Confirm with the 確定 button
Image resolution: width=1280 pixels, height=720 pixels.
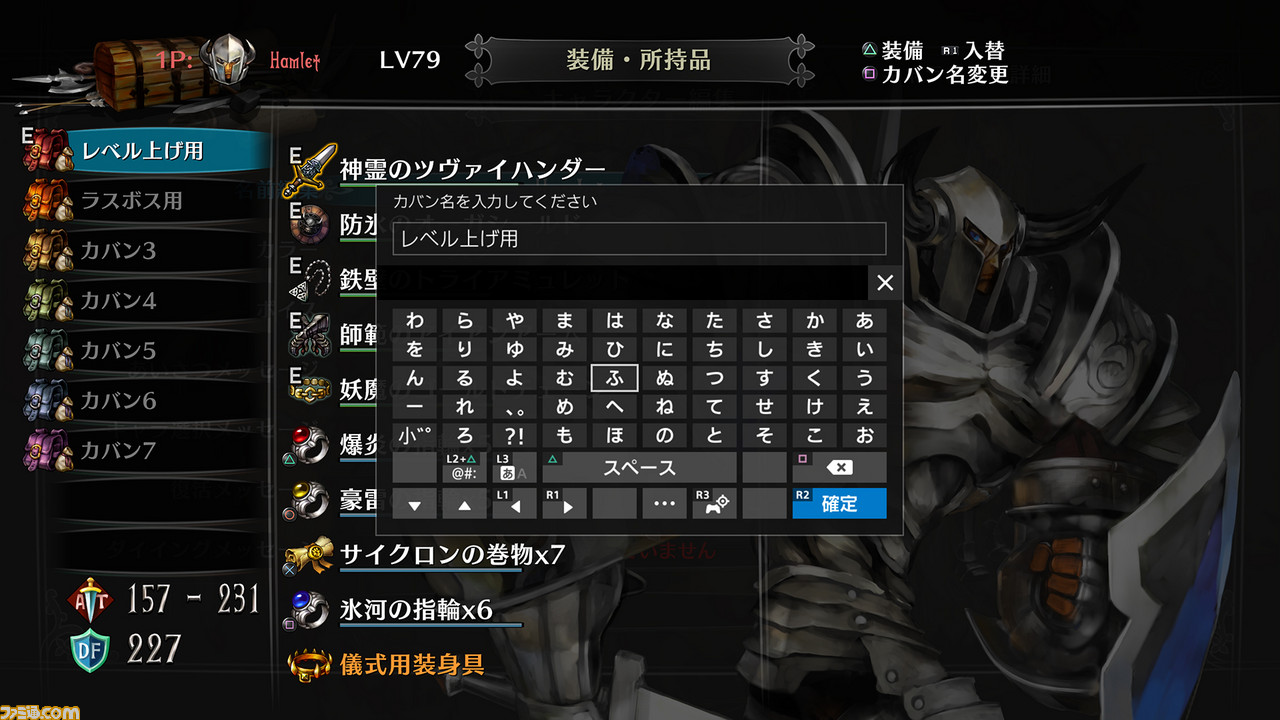(839, 503)
